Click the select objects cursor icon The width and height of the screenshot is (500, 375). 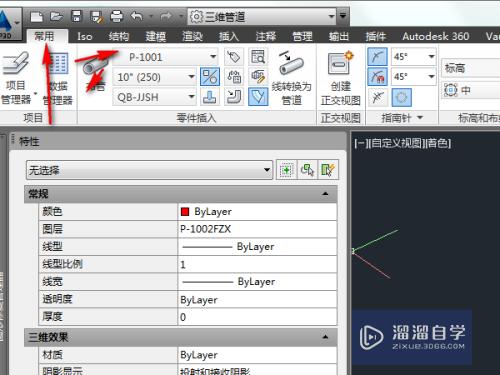(307, 170)
